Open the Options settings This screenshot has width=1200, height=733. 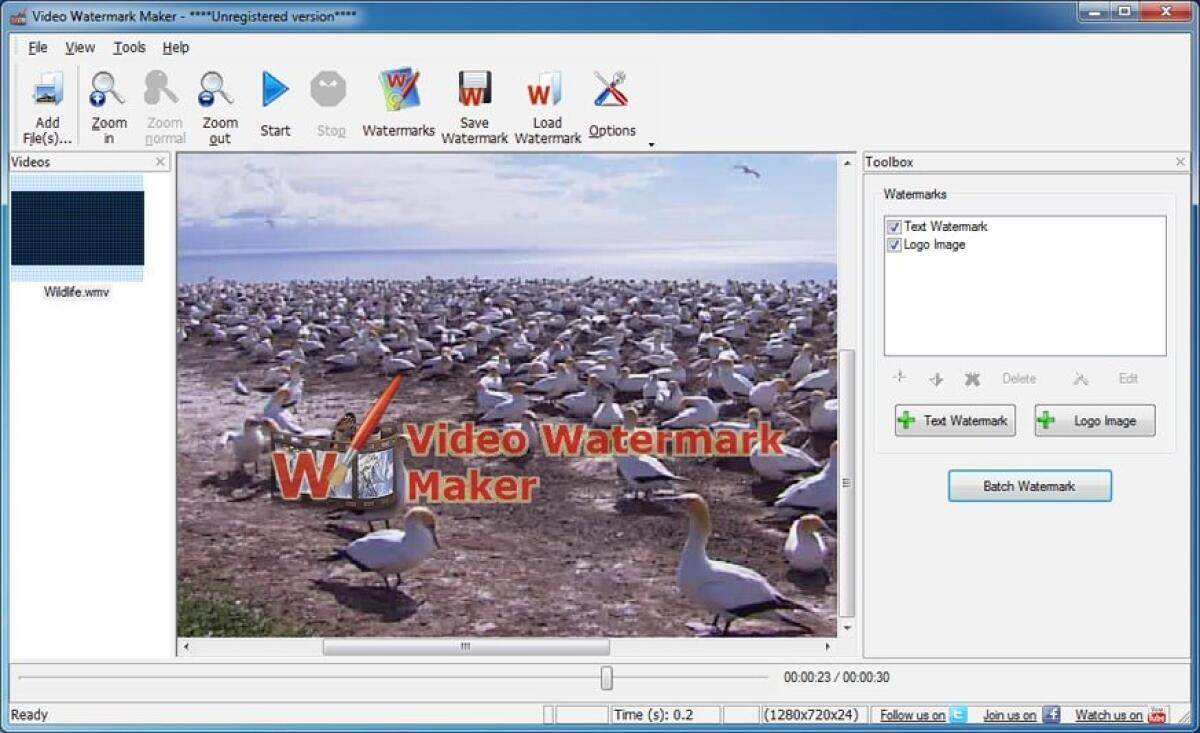click(611, 100)
